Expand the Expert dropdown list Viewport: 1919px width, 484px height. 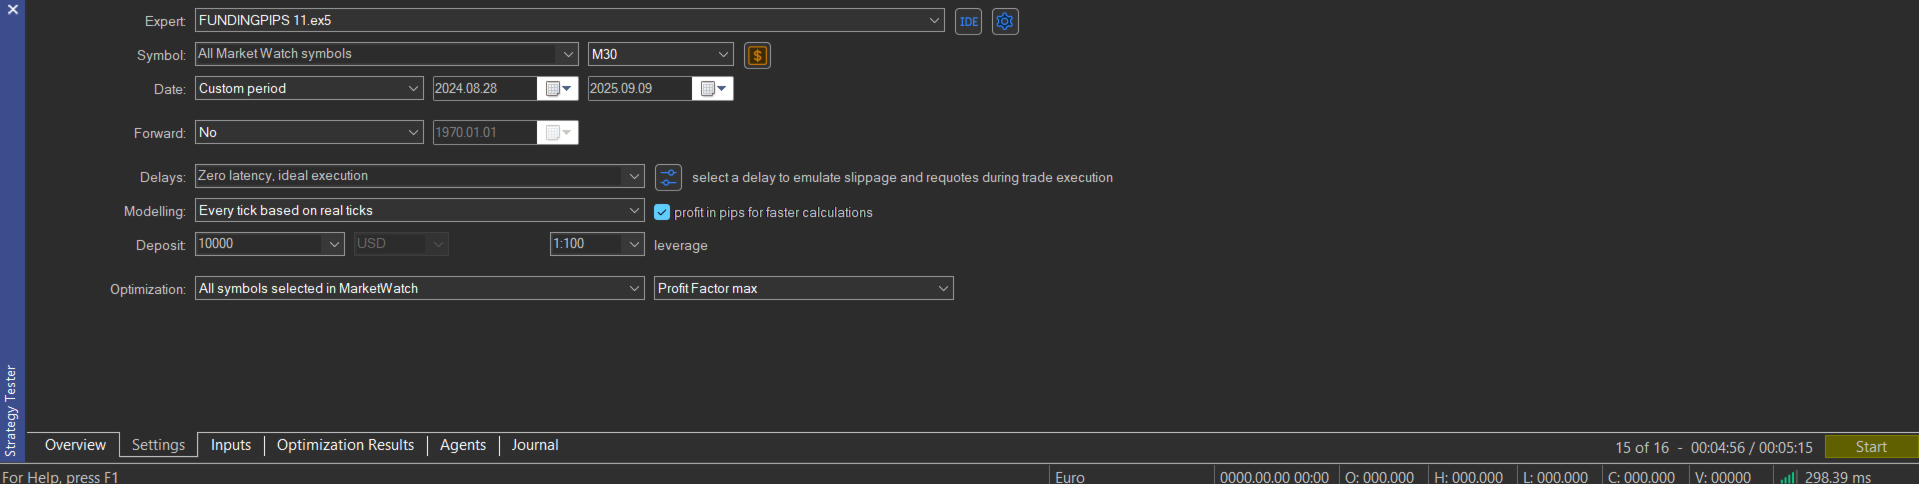pyautogui.click(x=934, y=20)
